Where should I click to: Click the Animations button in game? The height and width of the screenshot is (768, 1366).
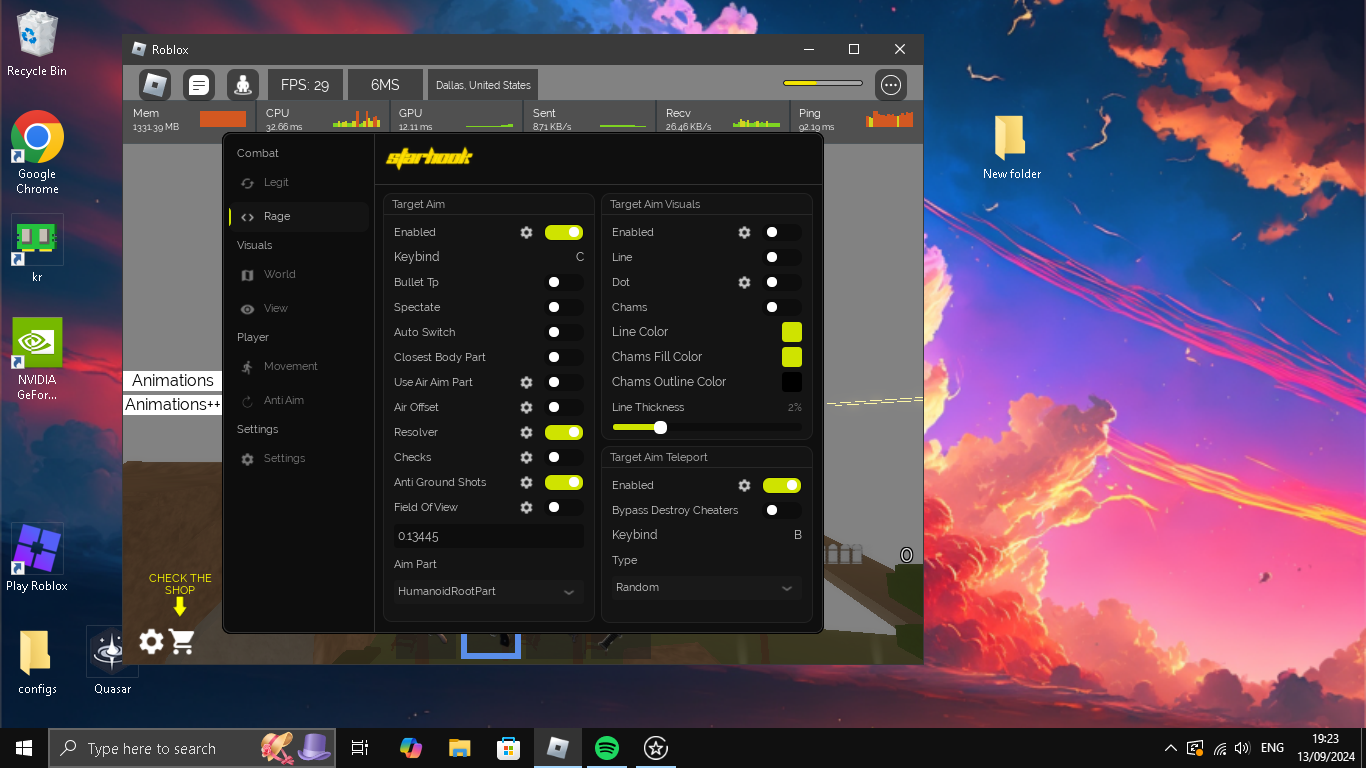click(172, 380)
